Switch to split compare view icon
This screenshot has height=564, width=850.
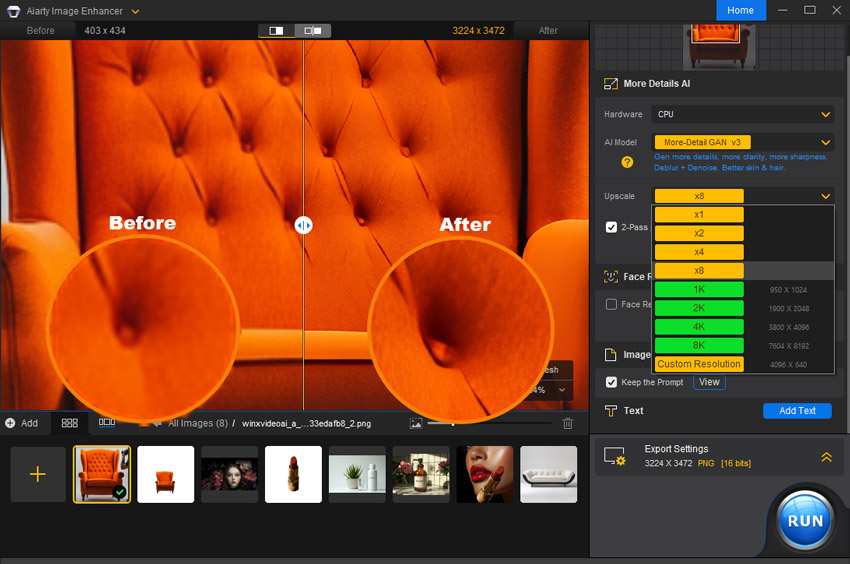coord(276,31)
